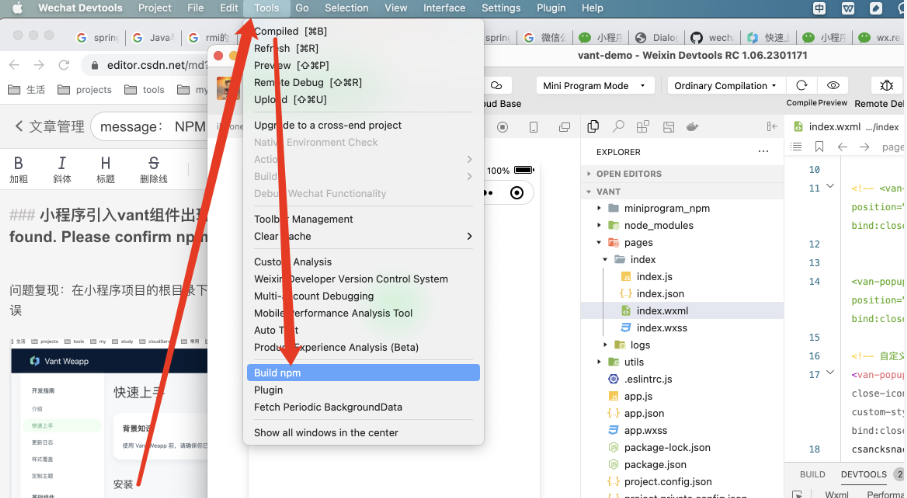Click the Preview eye icon
Image resolution: width=907 pixels, height=498 pixels.
pyautogui.click(x=833, y=86)
